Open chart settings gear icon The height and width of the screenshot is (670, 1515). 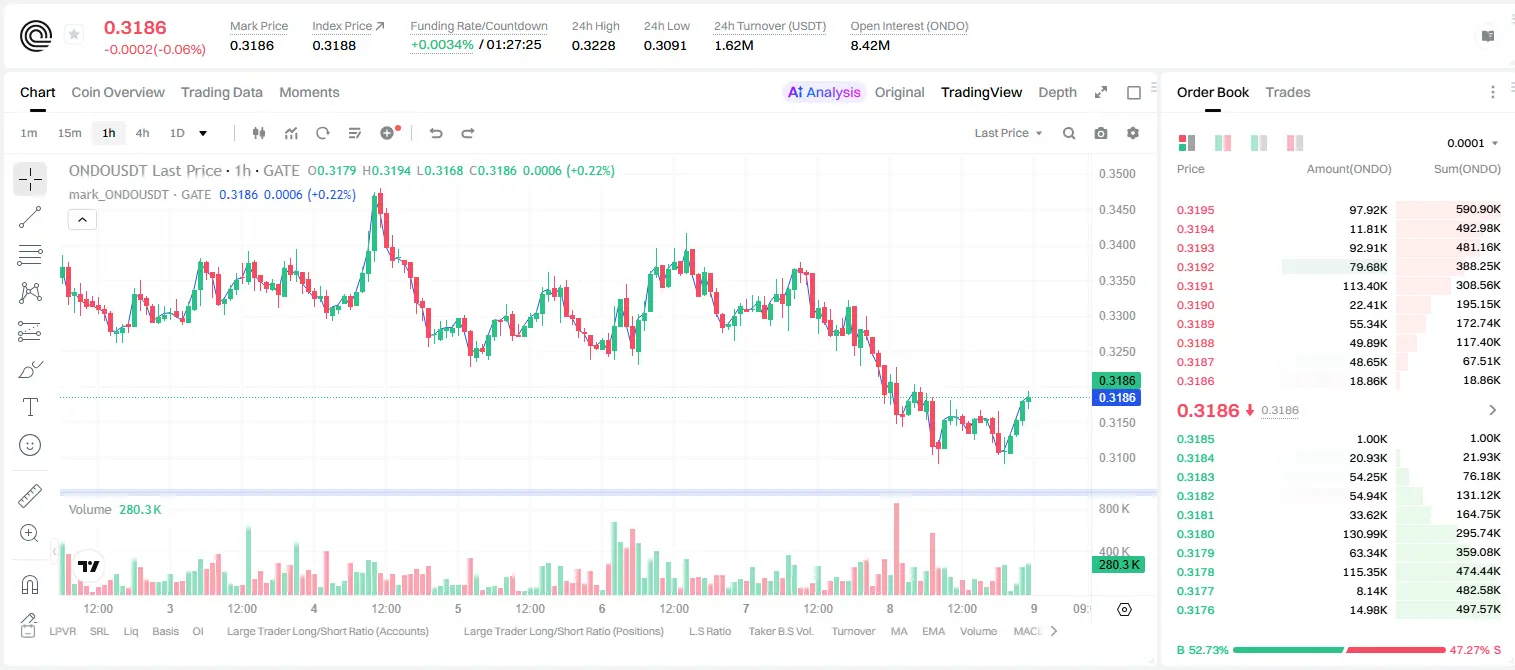click(x=1133, y=133)
